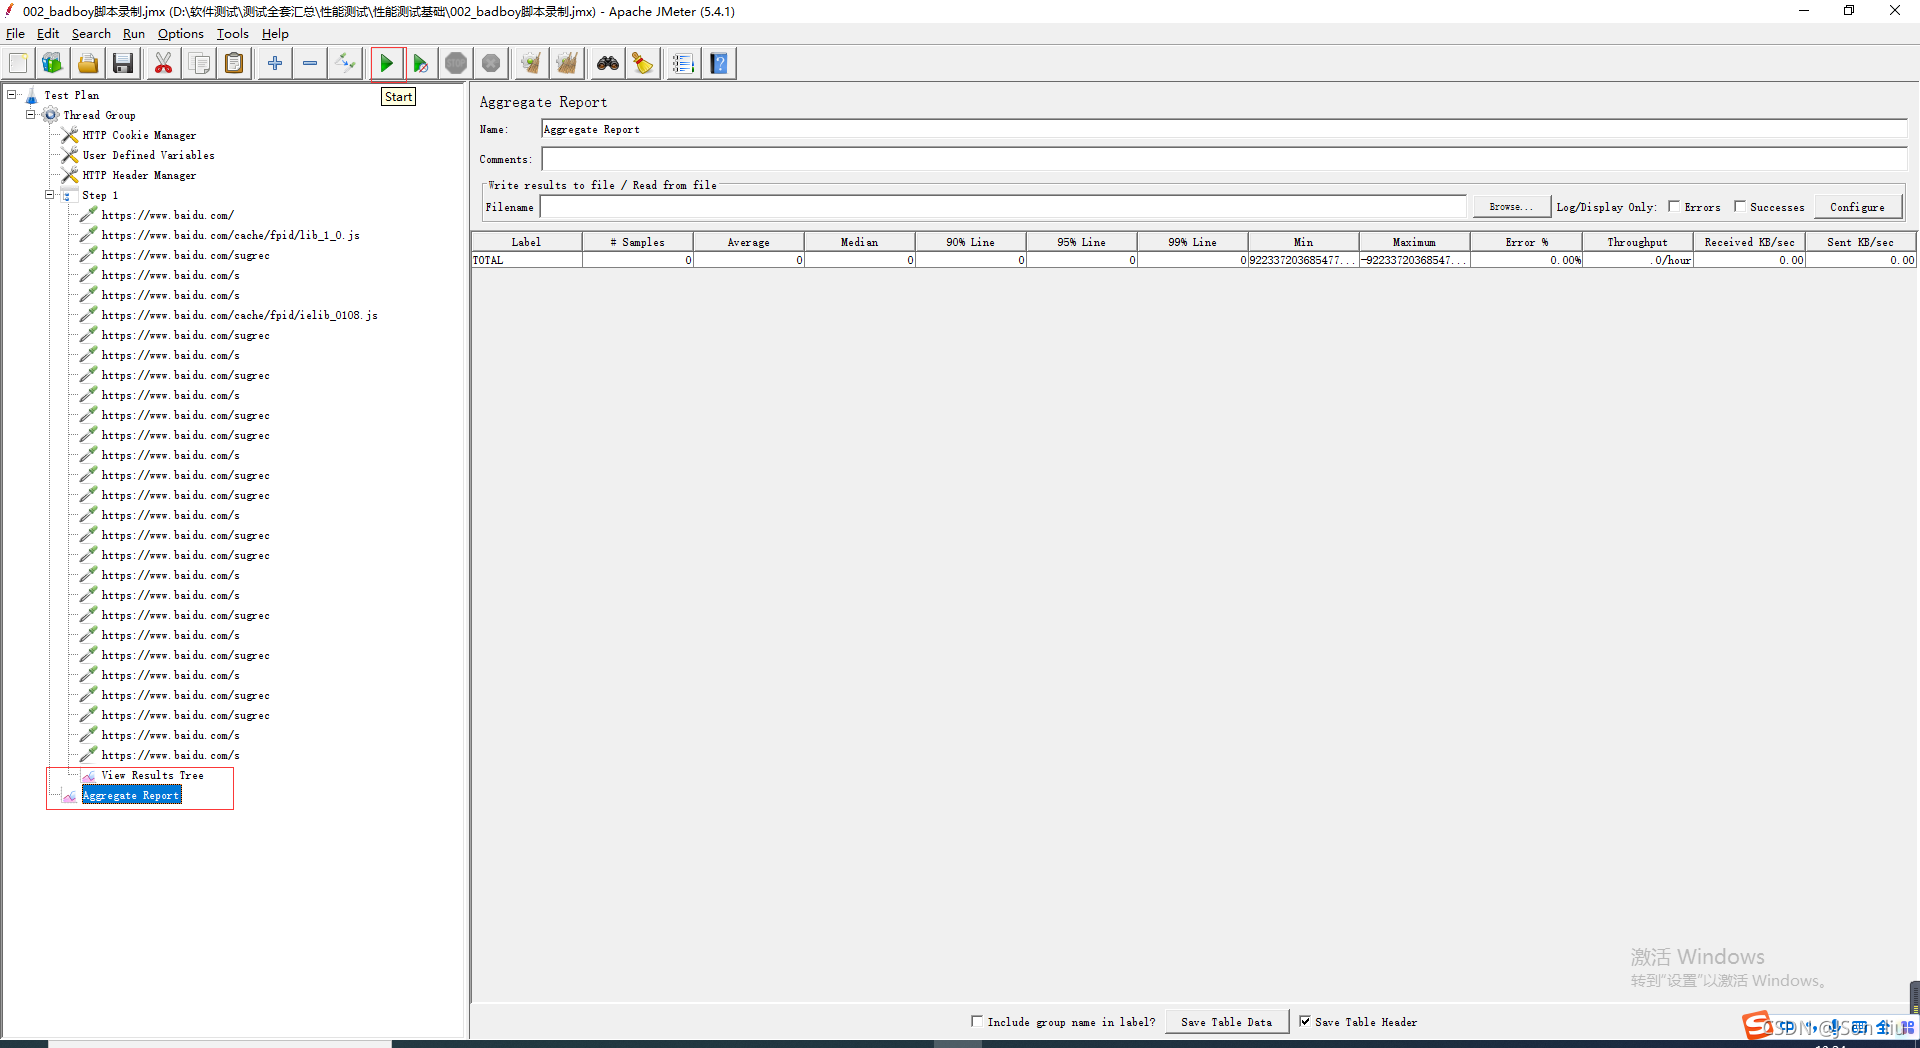Screen dimensions: 1920x1048
Task: Select the Thread Group tree node
Action: pos(99,115)
